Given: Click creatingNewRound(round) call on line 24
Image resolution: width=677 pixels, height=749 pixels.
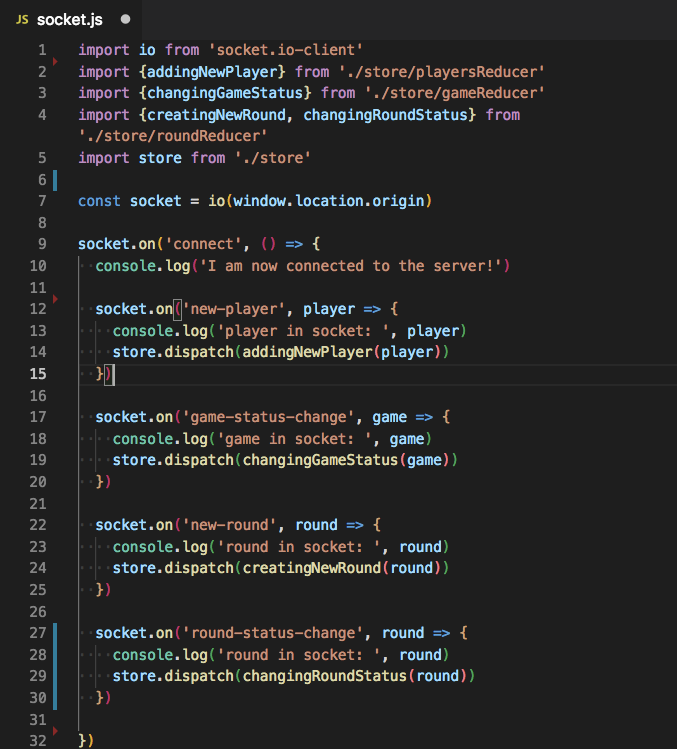Looking at the screenshot, I should pyautogui.click(x=342, y=568).
